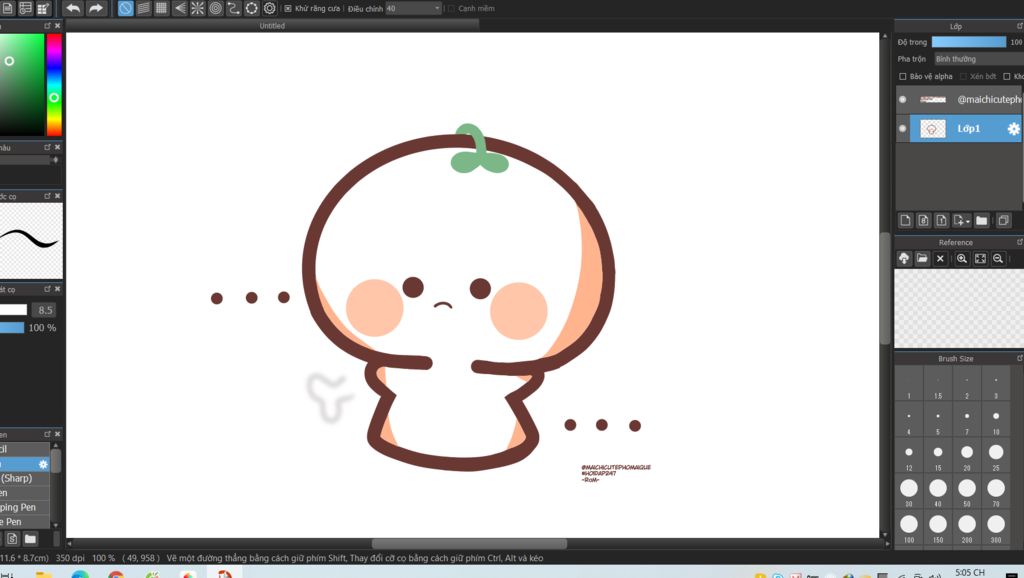Image resolution: width=1024 pixels, height=578 pixels.
Task: Set the Độ trong layer opacity slider
Action: [x=968, y=42]
